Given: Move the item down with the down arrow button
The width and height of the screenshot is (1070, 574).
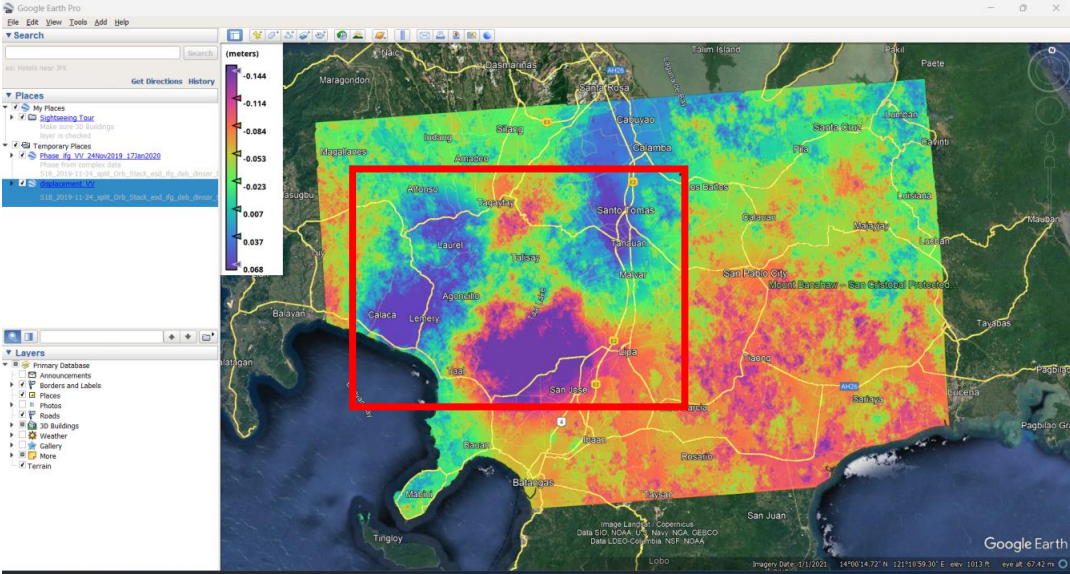Looking at the screenshot, I should pos(188,336).
